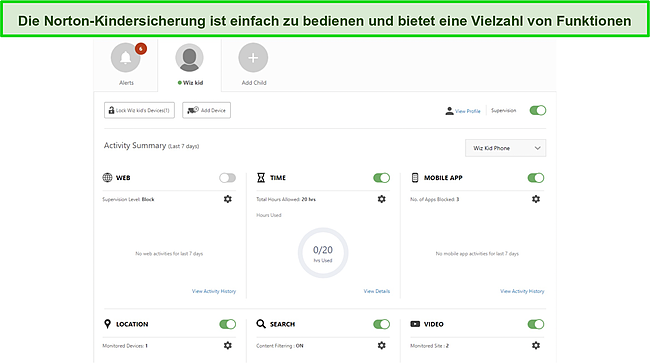This screenshot has width=650, height=363.
Task: Click the 'Activity Summary' heading
Action: tap(135, 145)
